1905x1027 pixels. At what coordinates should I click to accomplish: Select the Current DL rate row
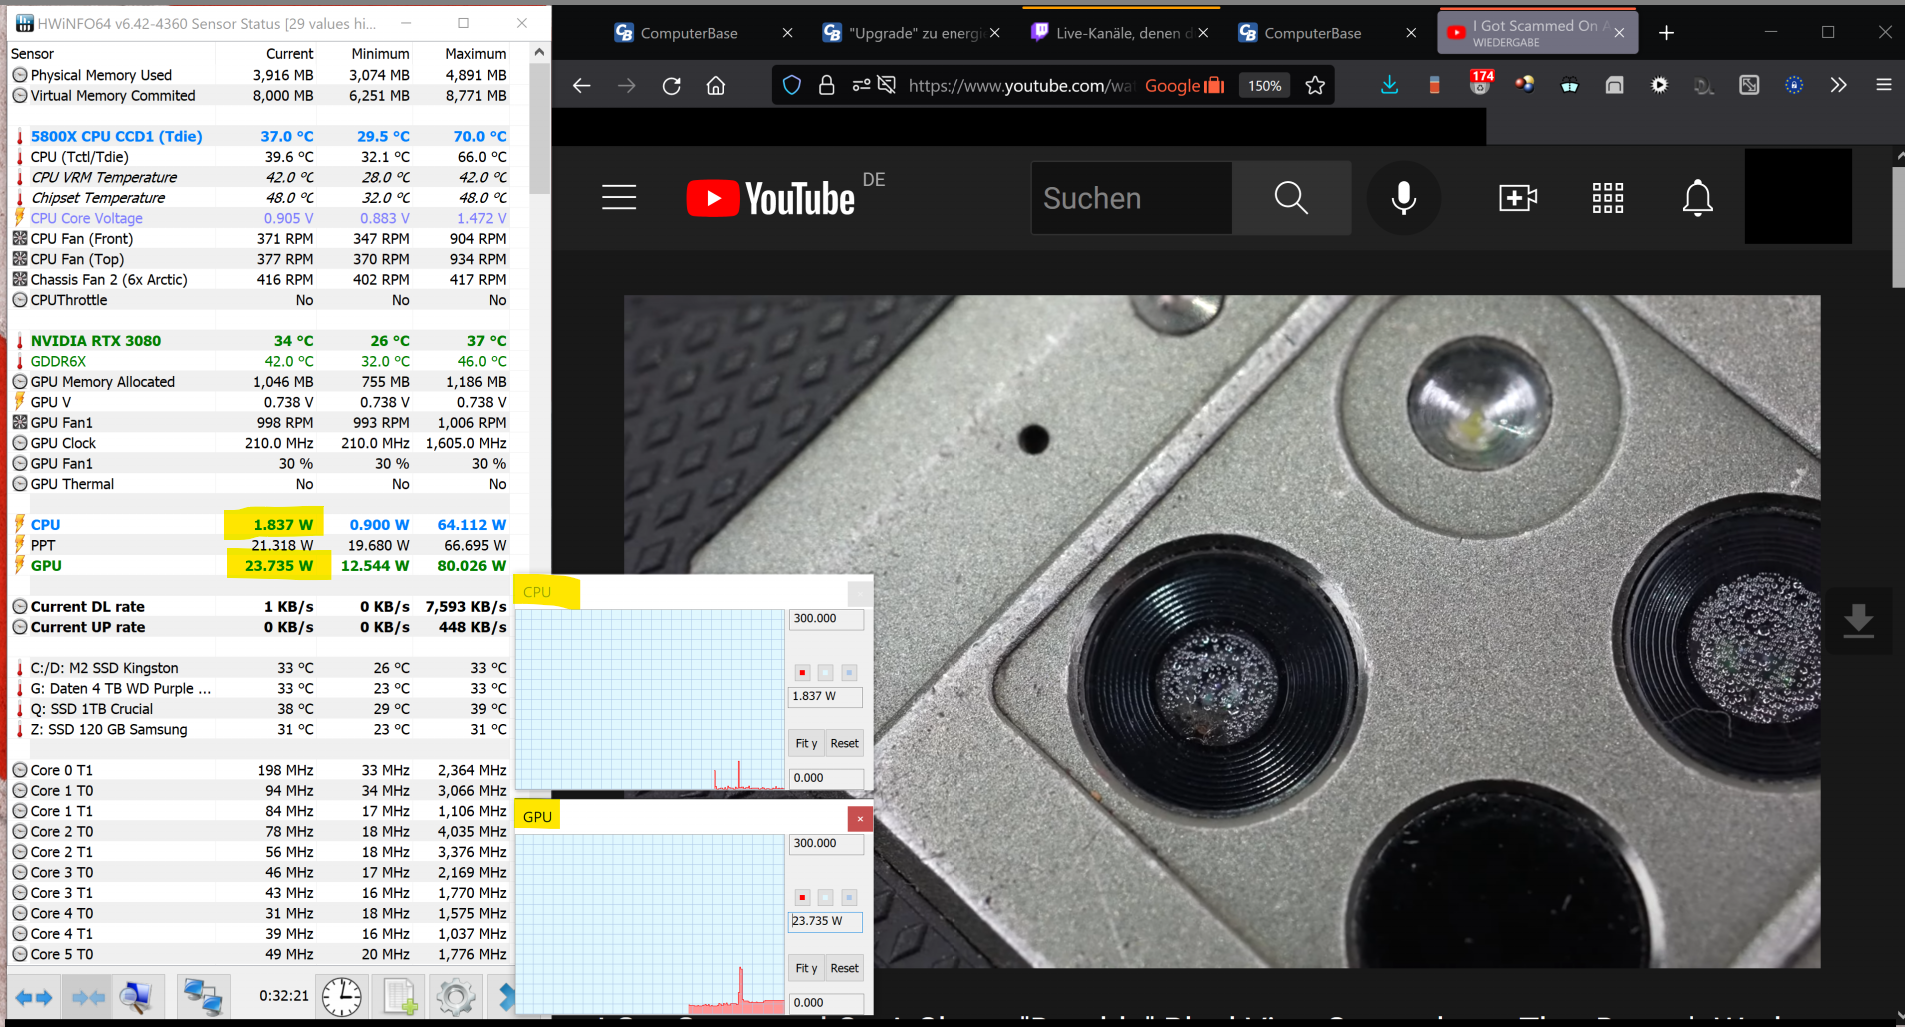(260, 607)
